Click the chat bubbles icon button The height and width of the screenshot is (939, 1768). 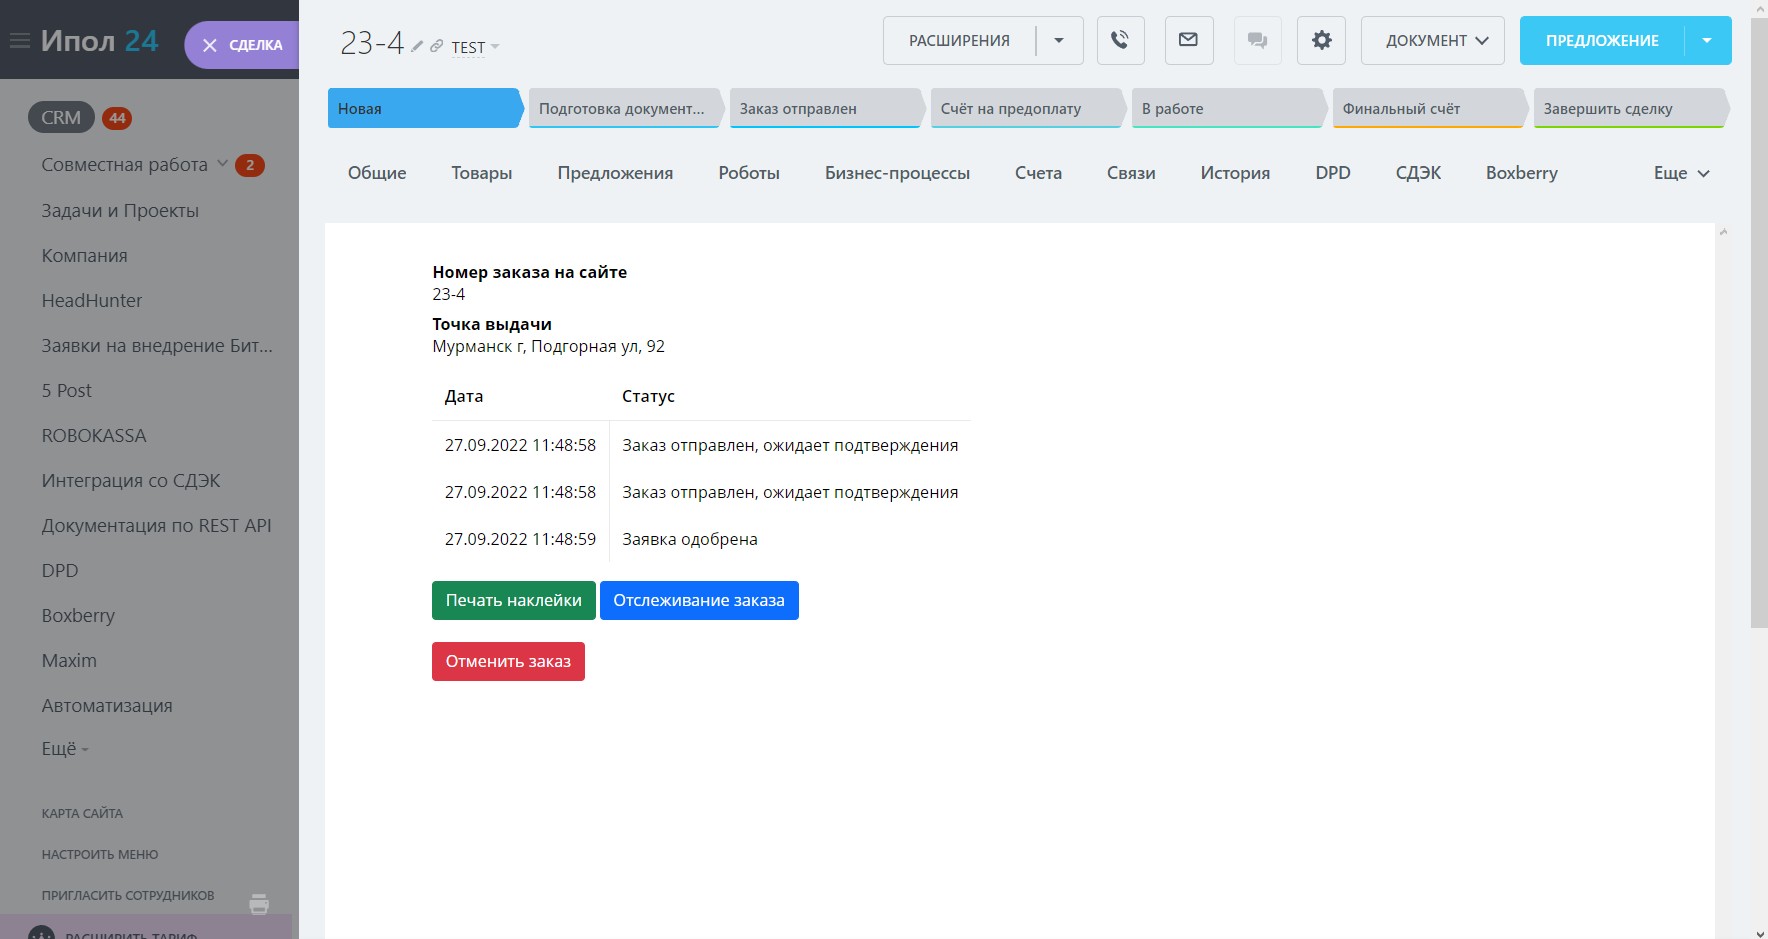coord(1257,41)
